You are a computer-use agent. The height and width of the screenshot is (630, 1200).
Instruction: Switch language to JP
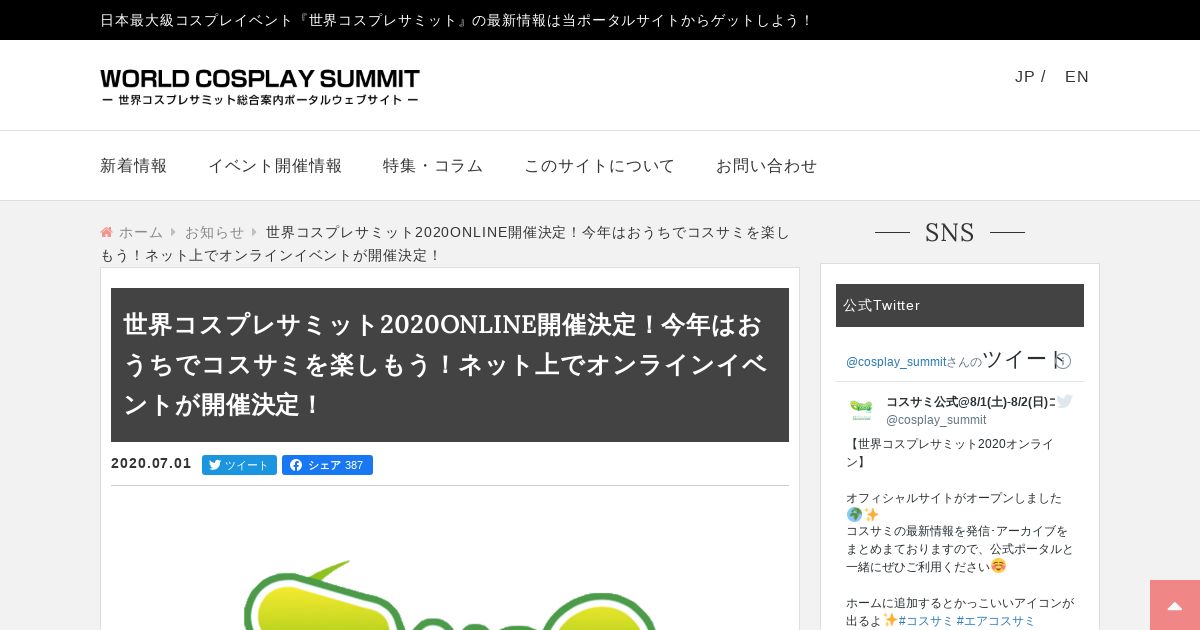[x=1025, y=77]
